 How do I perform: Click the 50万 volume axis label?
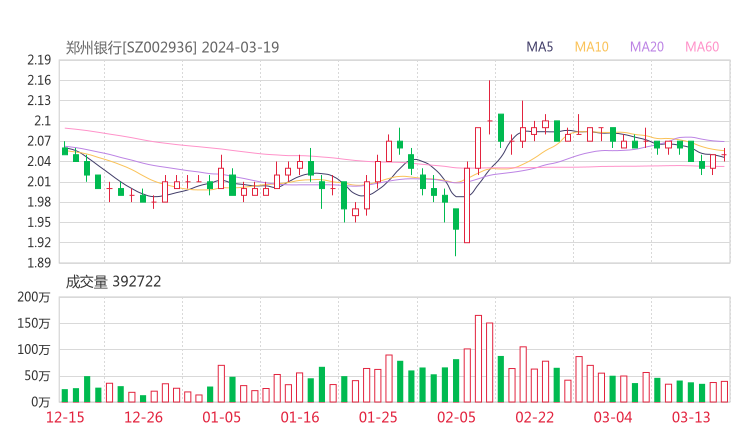pyautogui.click(x=37, y=376)
